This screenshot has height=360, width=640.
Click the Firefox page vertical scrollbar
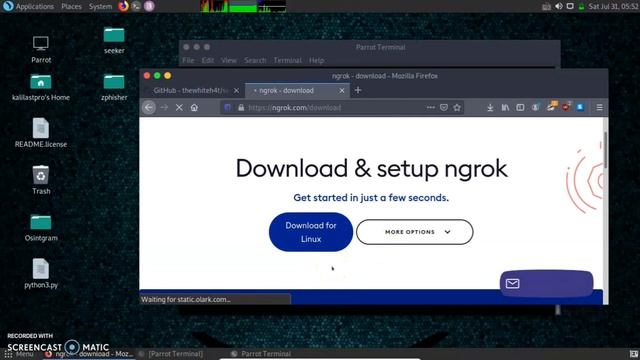point(605,150)
